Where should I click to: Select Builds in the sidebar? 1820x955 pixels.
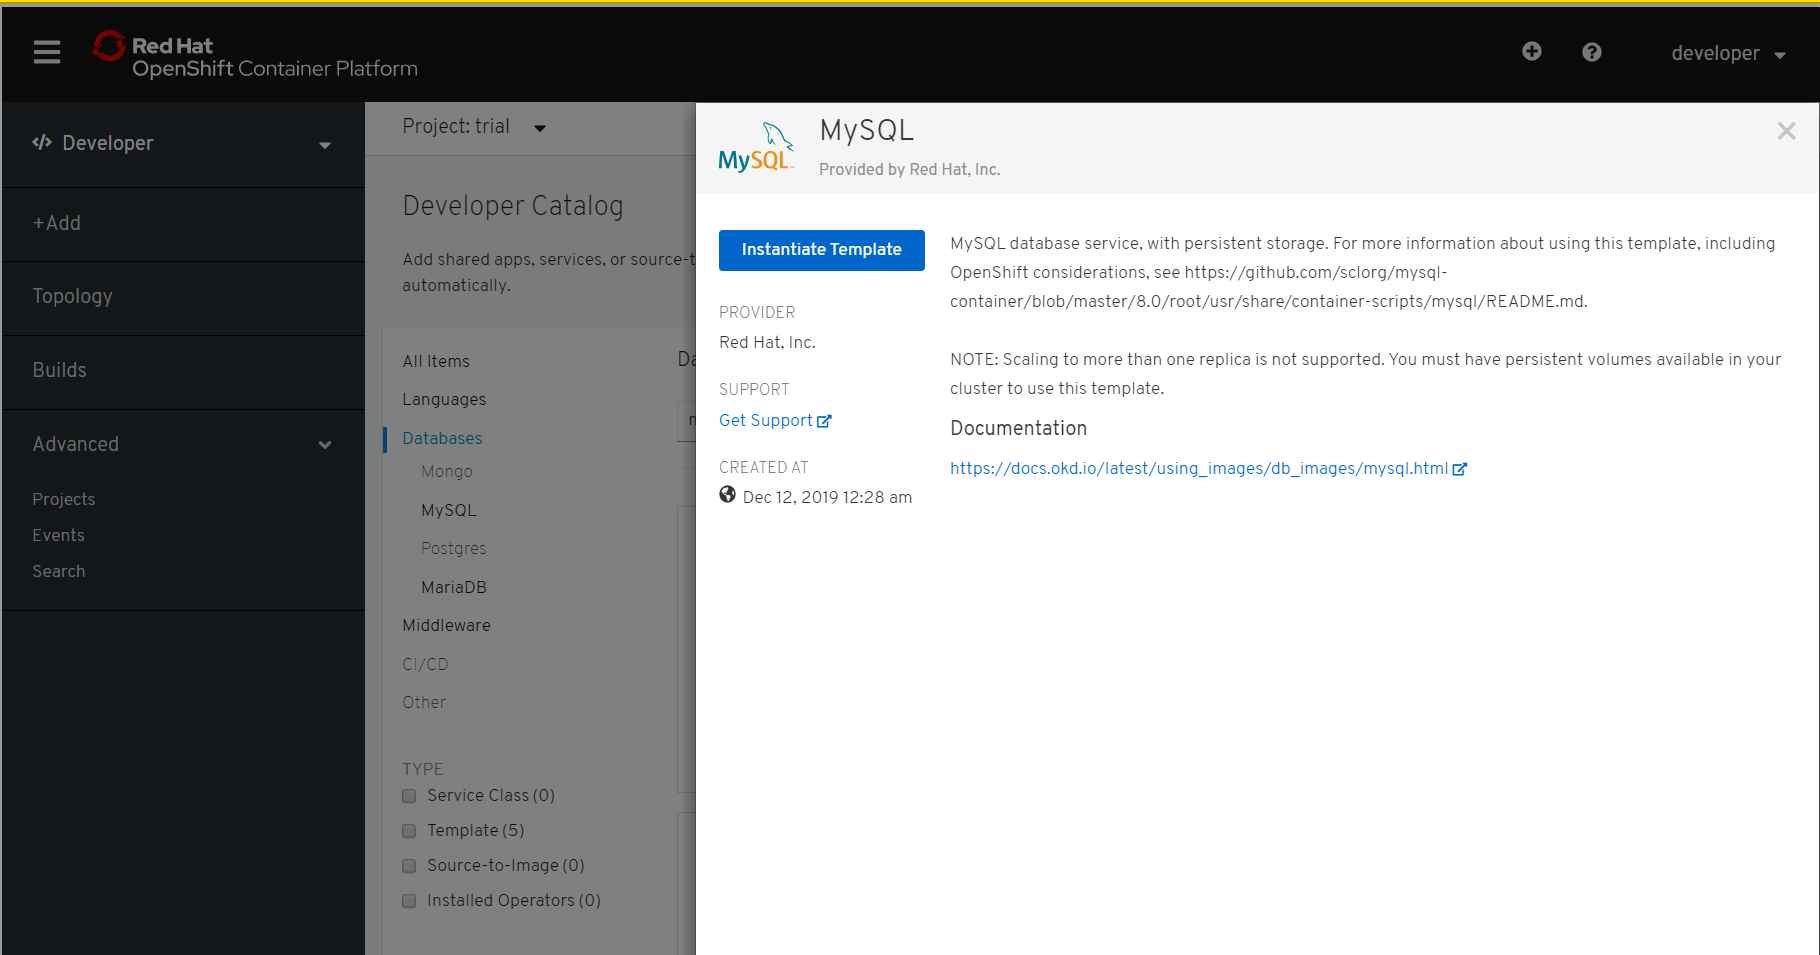pyautogui.click(x=60, y=370)
